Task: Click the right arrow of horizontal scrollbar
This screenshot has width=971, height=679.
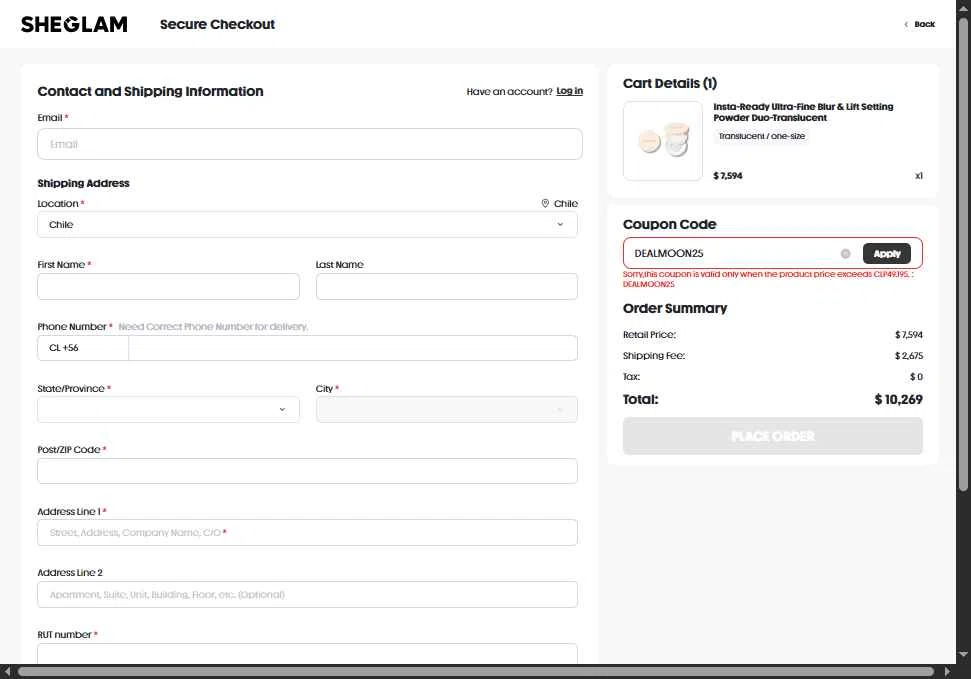Action: pos(947,672)
